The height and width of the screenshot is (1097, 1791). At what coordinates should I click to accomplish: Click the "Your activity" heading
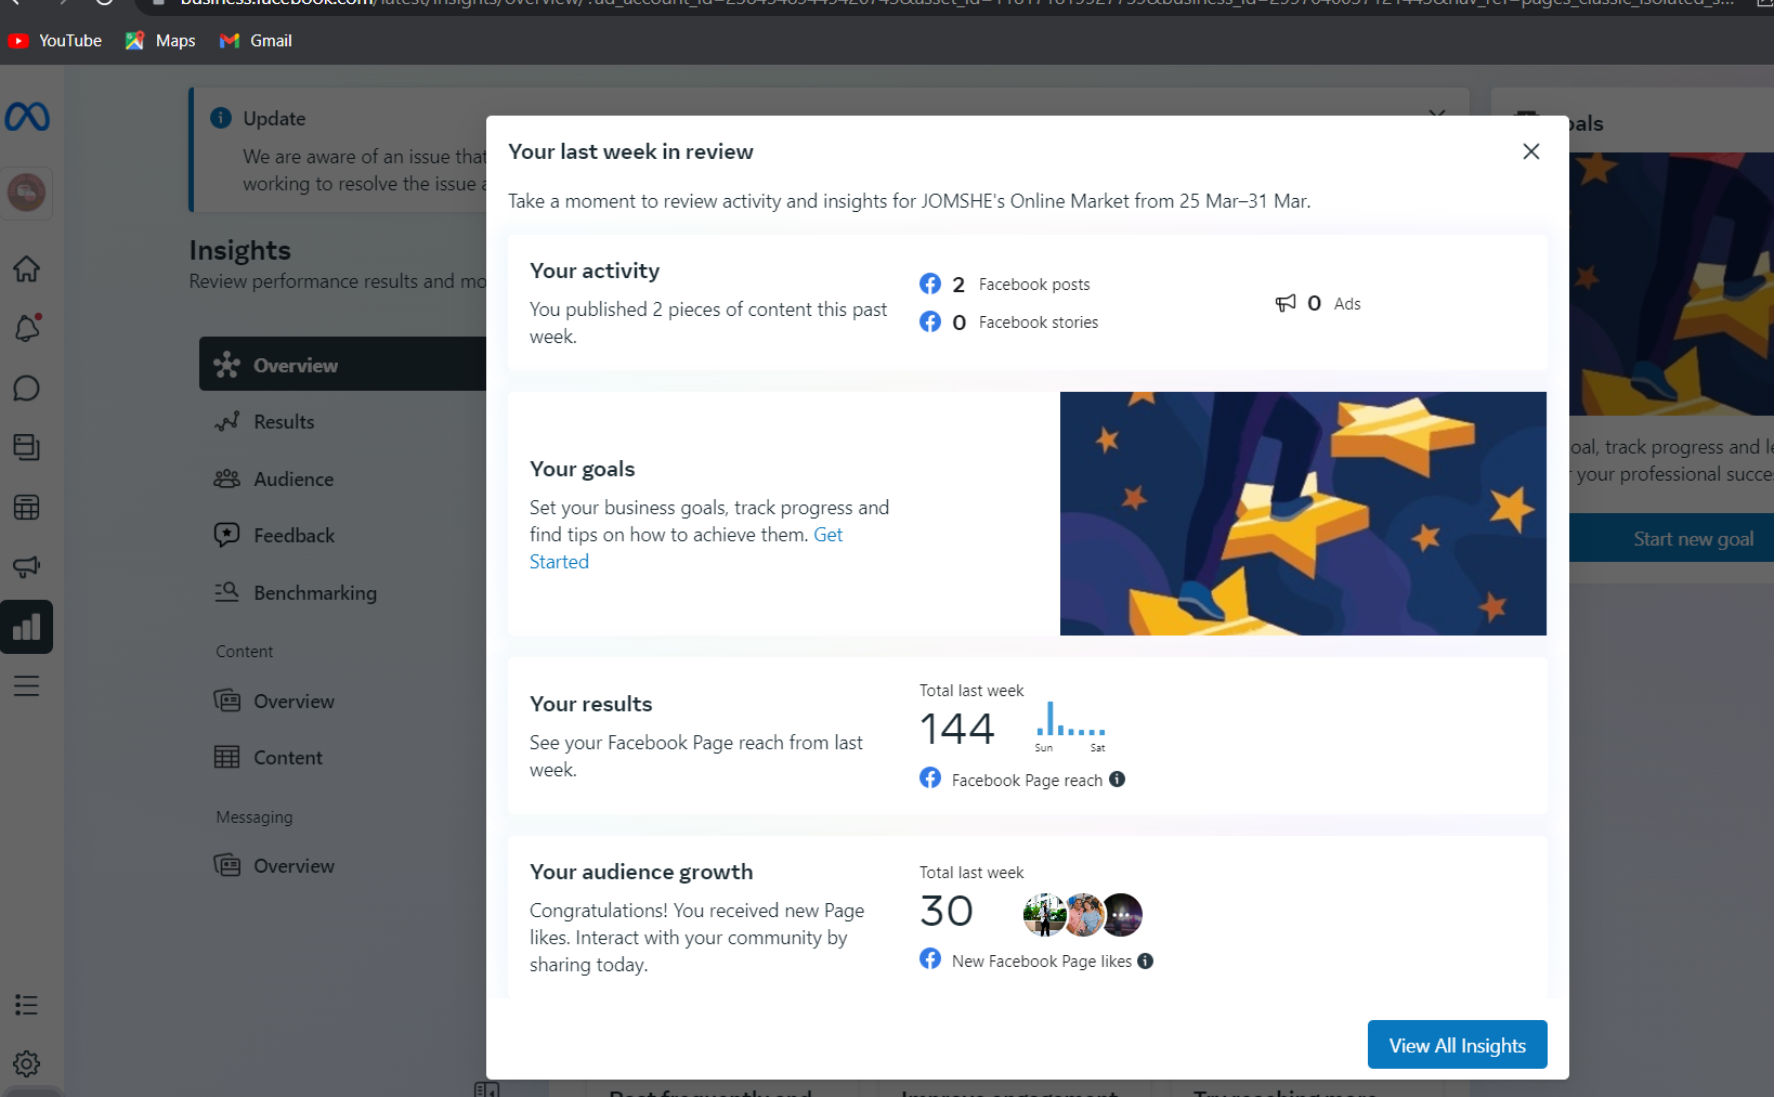[x=595, y=271]
